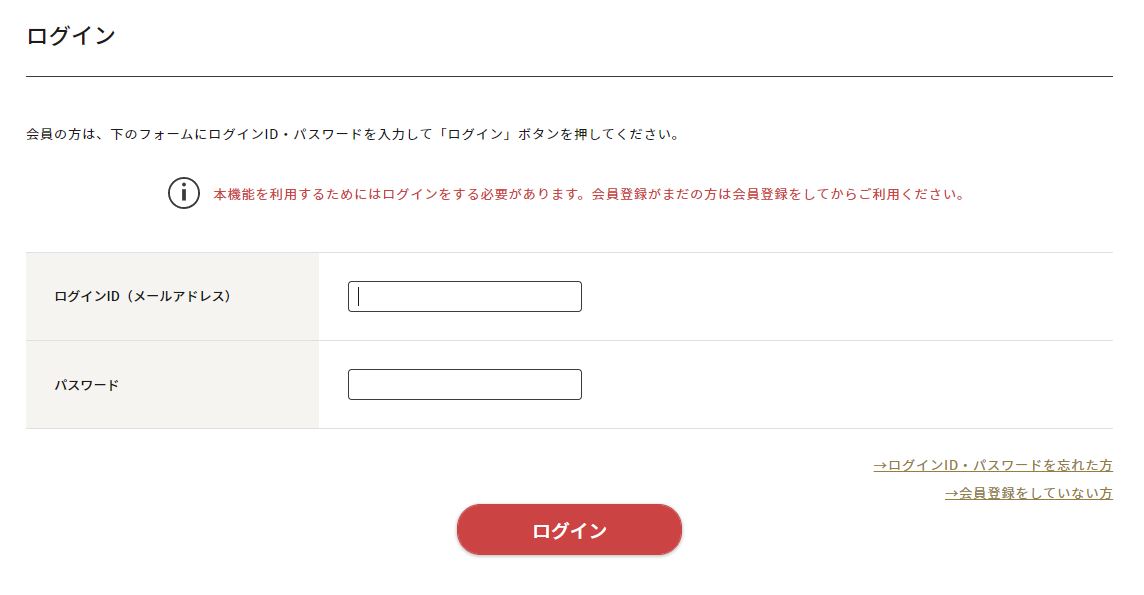The image size is (1144, 595).
Task: Click the horizontal divider under the ログイン heading
Action: 569,76
